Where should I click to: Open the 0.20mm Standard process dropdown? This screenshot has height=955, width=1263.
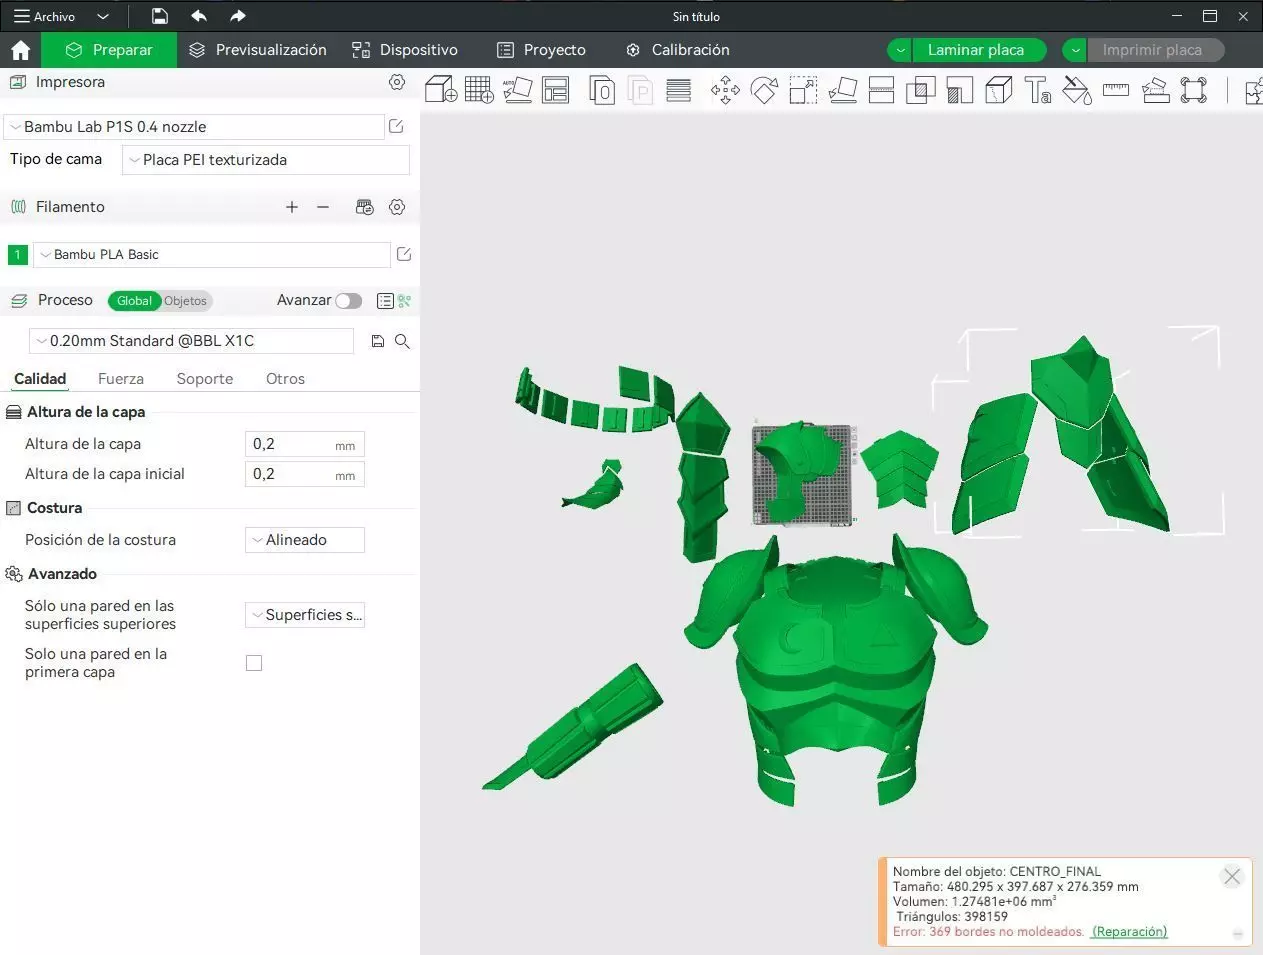pyautogui.click(x=192, y=341)
